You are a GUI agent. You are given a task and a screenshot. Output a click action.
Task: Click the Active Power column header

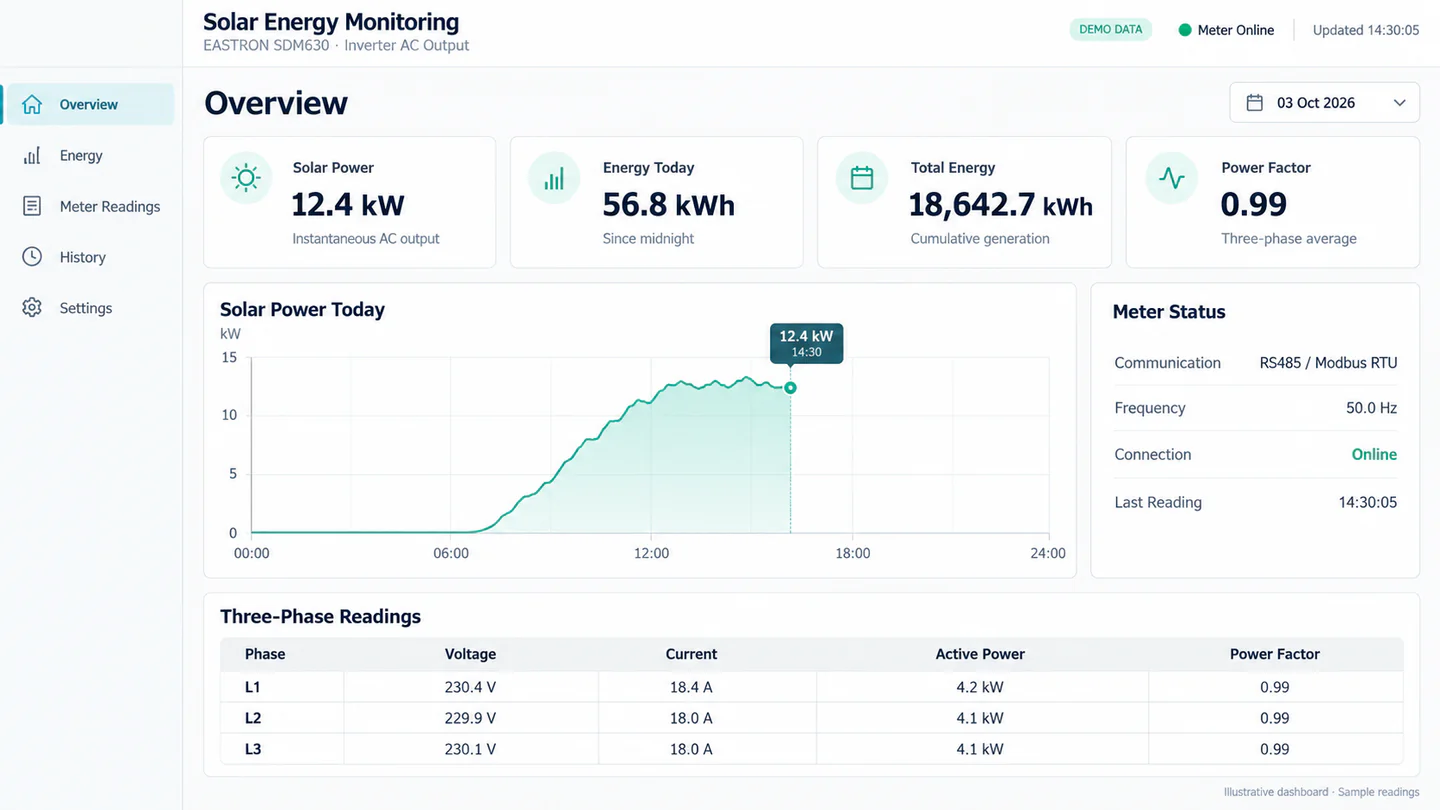(980, 654)
